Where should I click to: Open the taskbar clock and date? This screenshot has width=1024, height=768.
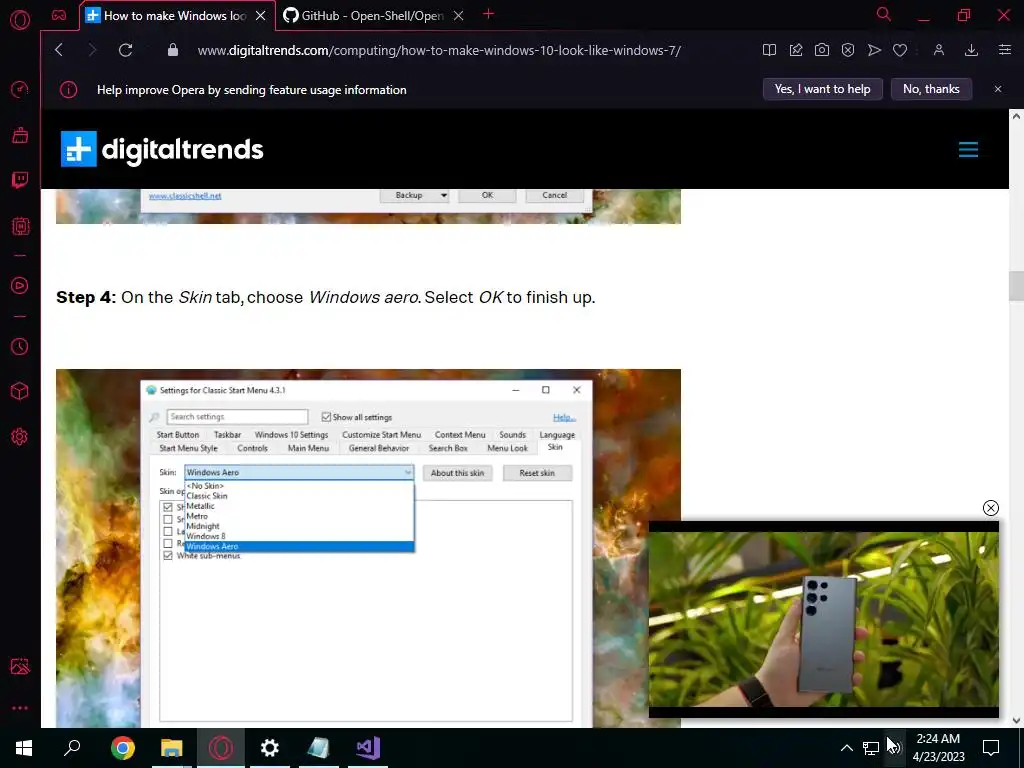pos(938,748)
